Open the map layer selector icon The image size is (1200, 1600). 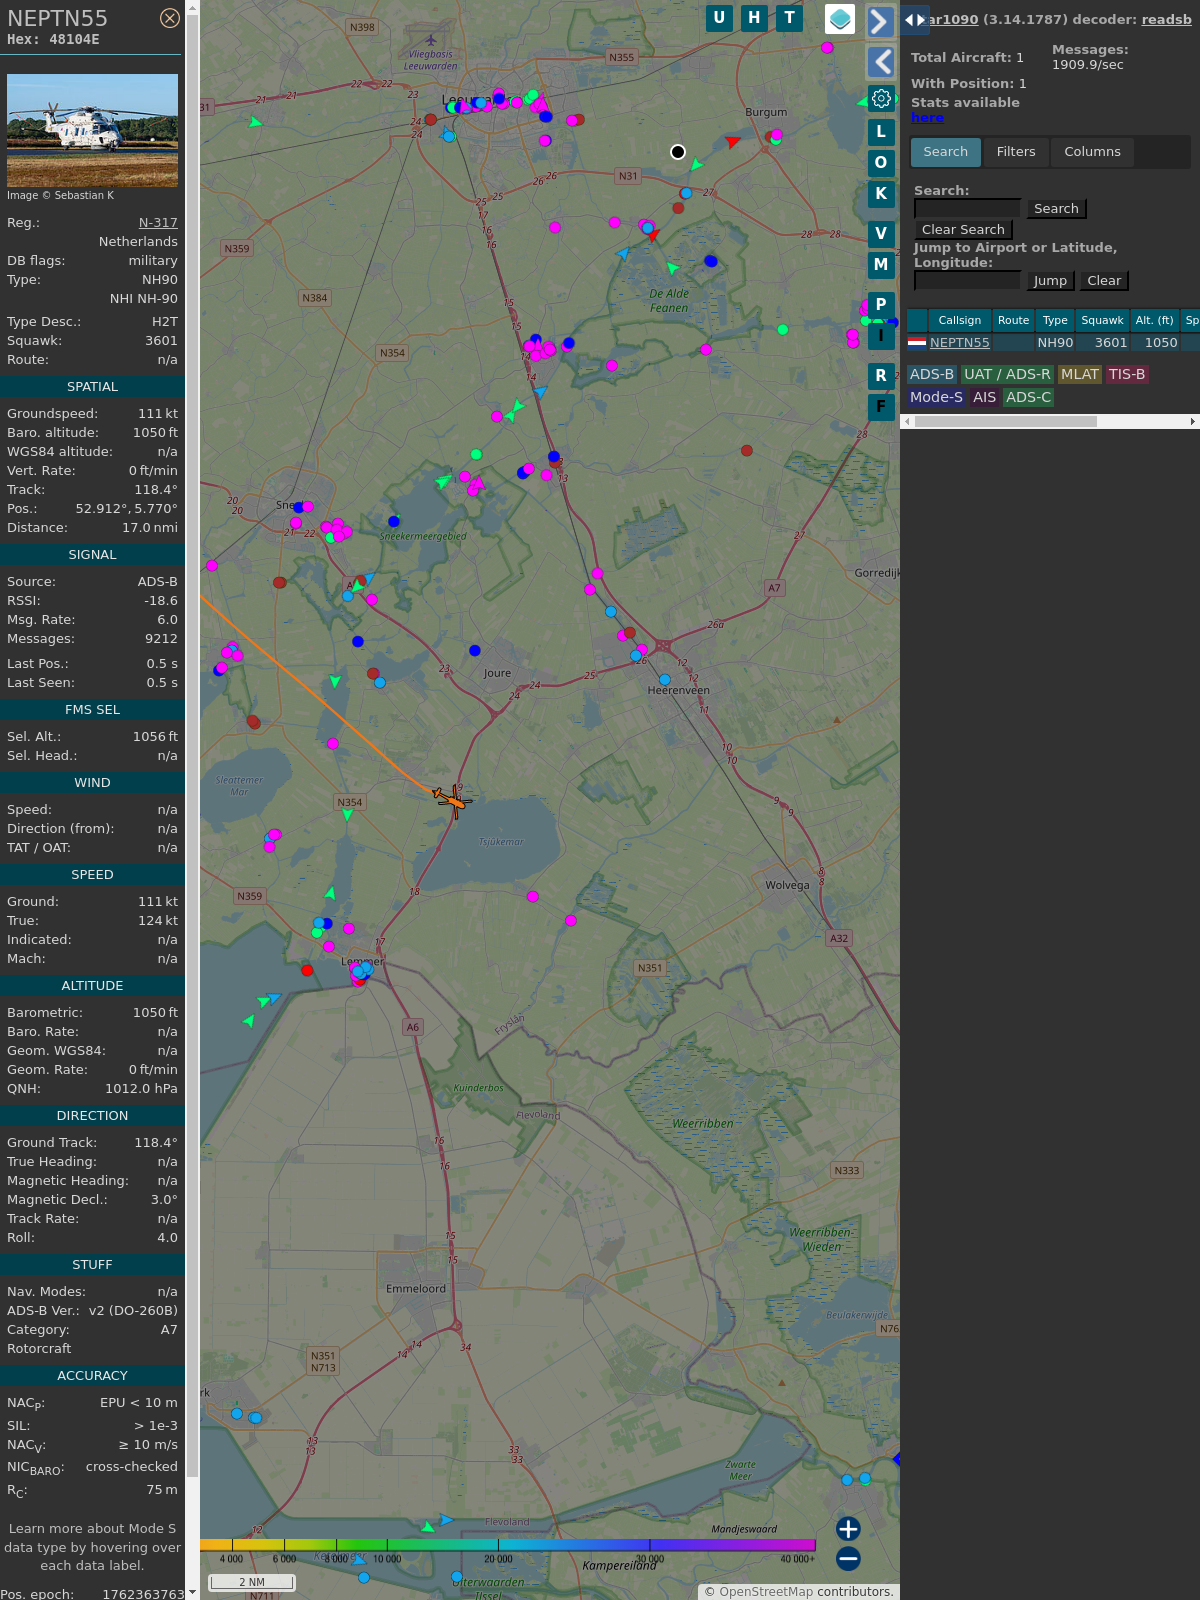pyautogui.click(x=840, y=19)
